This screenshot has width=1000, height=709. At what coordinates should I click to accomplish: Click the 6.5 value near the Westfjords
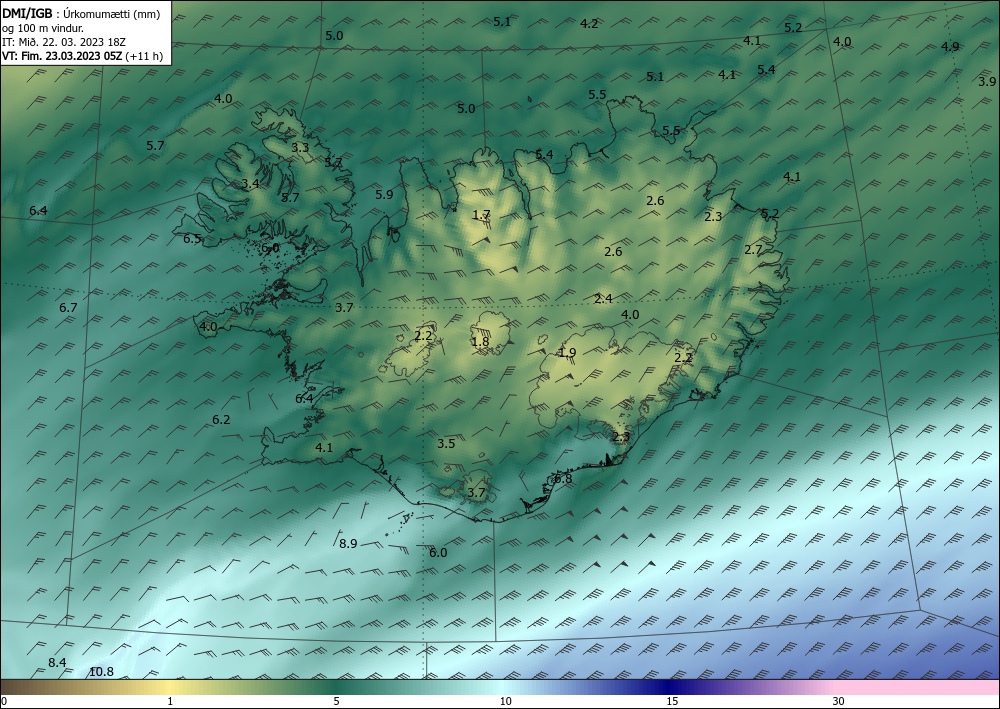(192, 239)
